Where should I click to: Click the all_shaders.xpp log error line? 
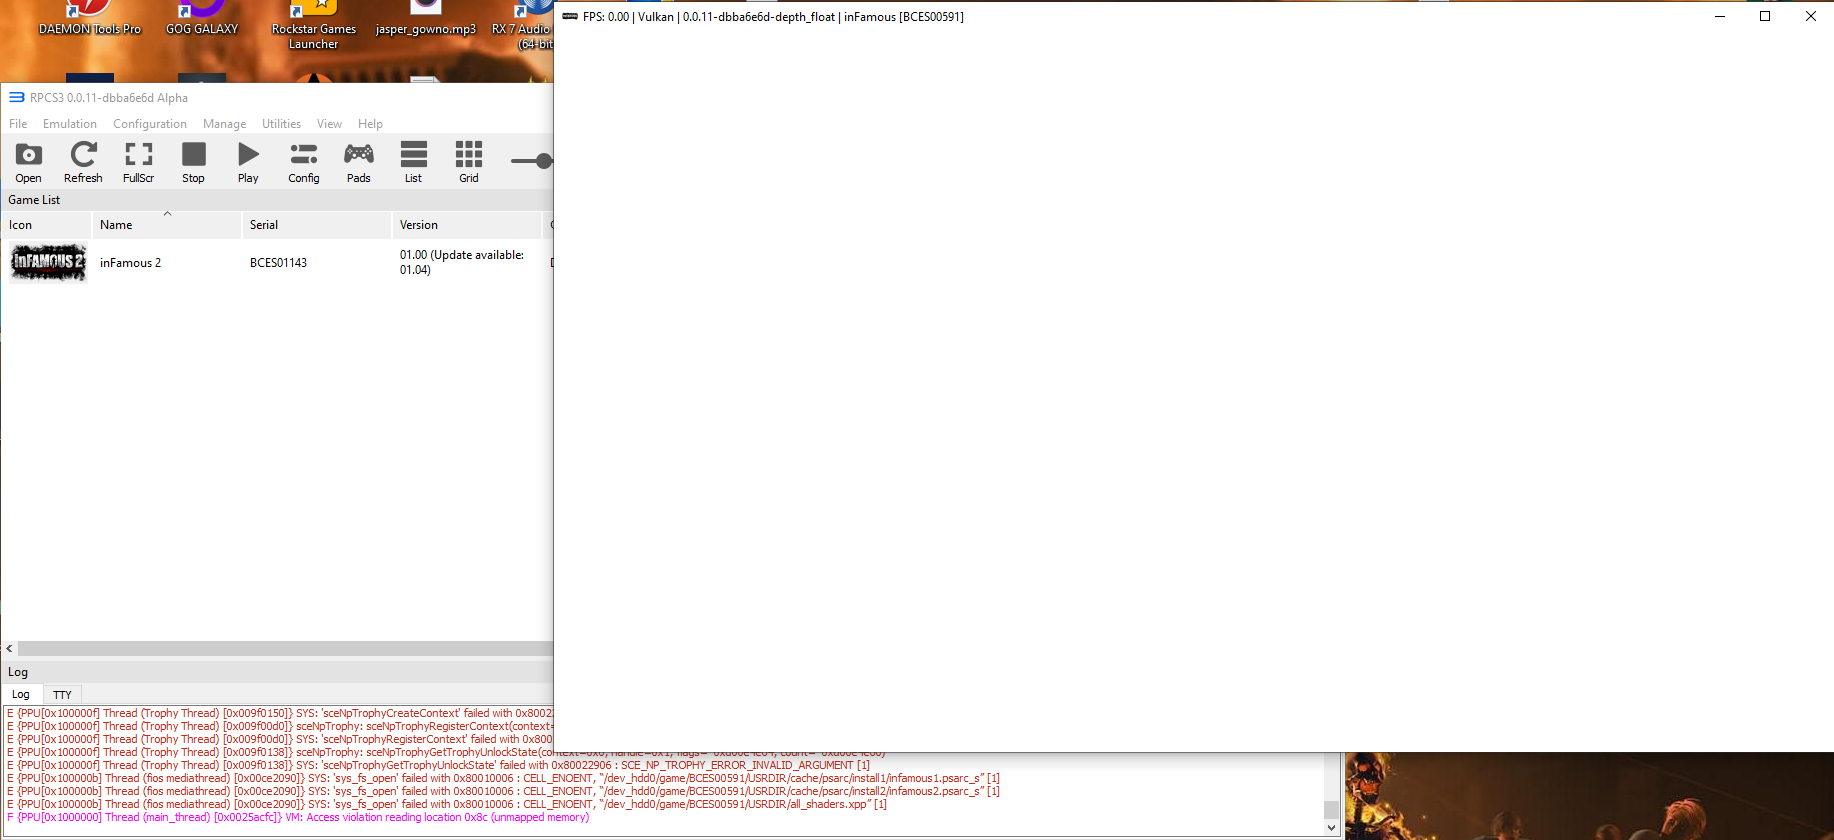(446, 804)
